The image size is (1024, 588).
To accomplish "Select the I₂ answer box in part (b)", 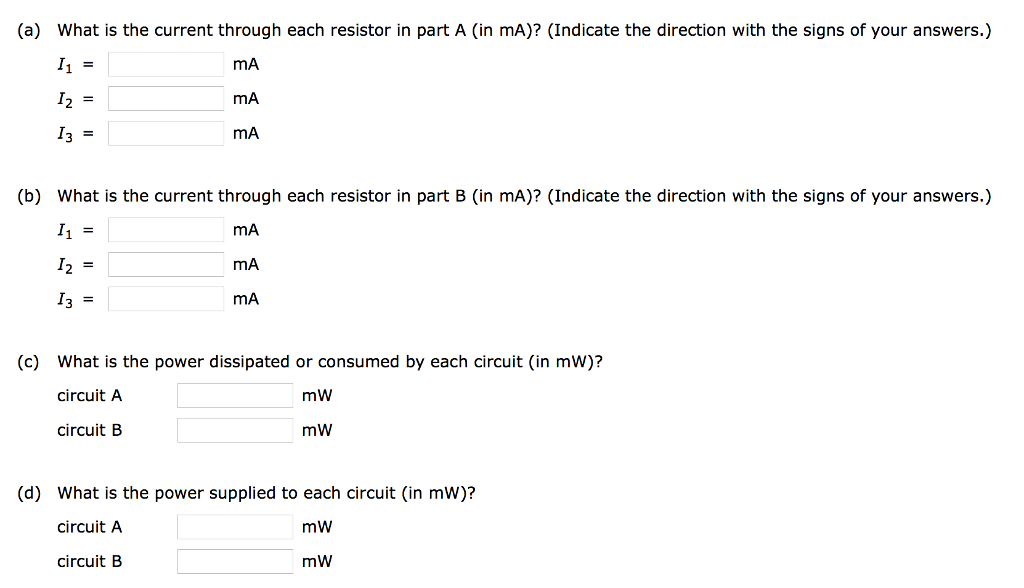I will [165, 264].
